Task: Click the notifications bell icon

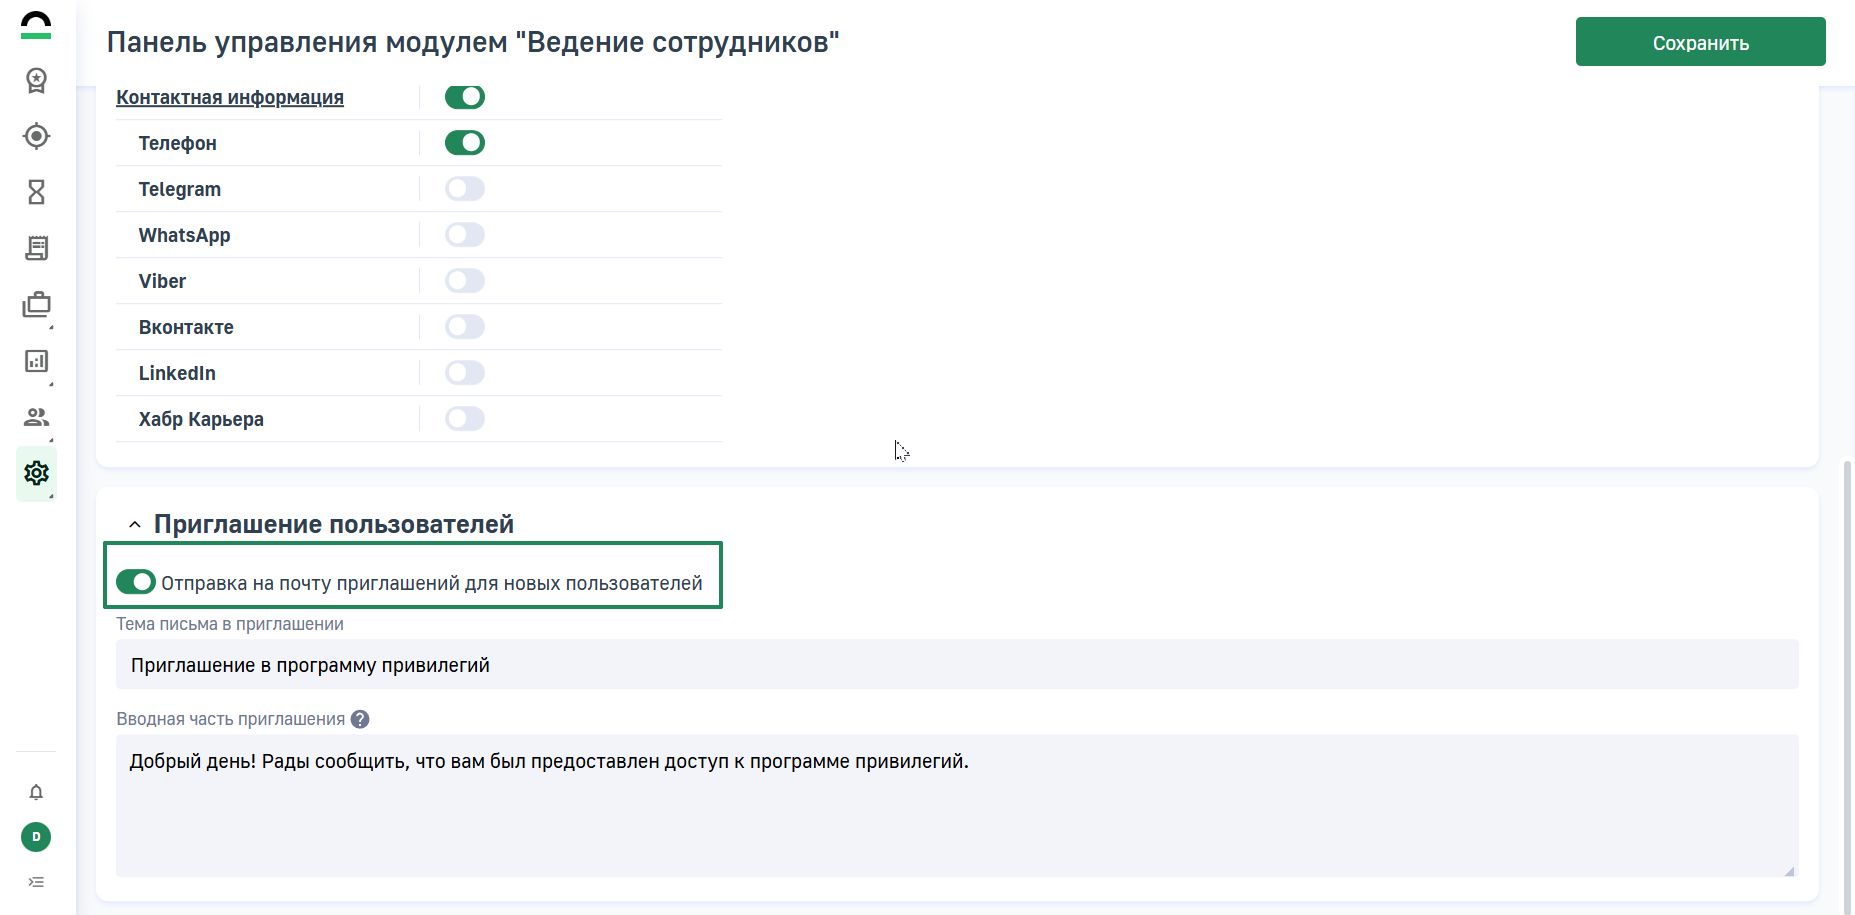Action: (x=36, y=792)
